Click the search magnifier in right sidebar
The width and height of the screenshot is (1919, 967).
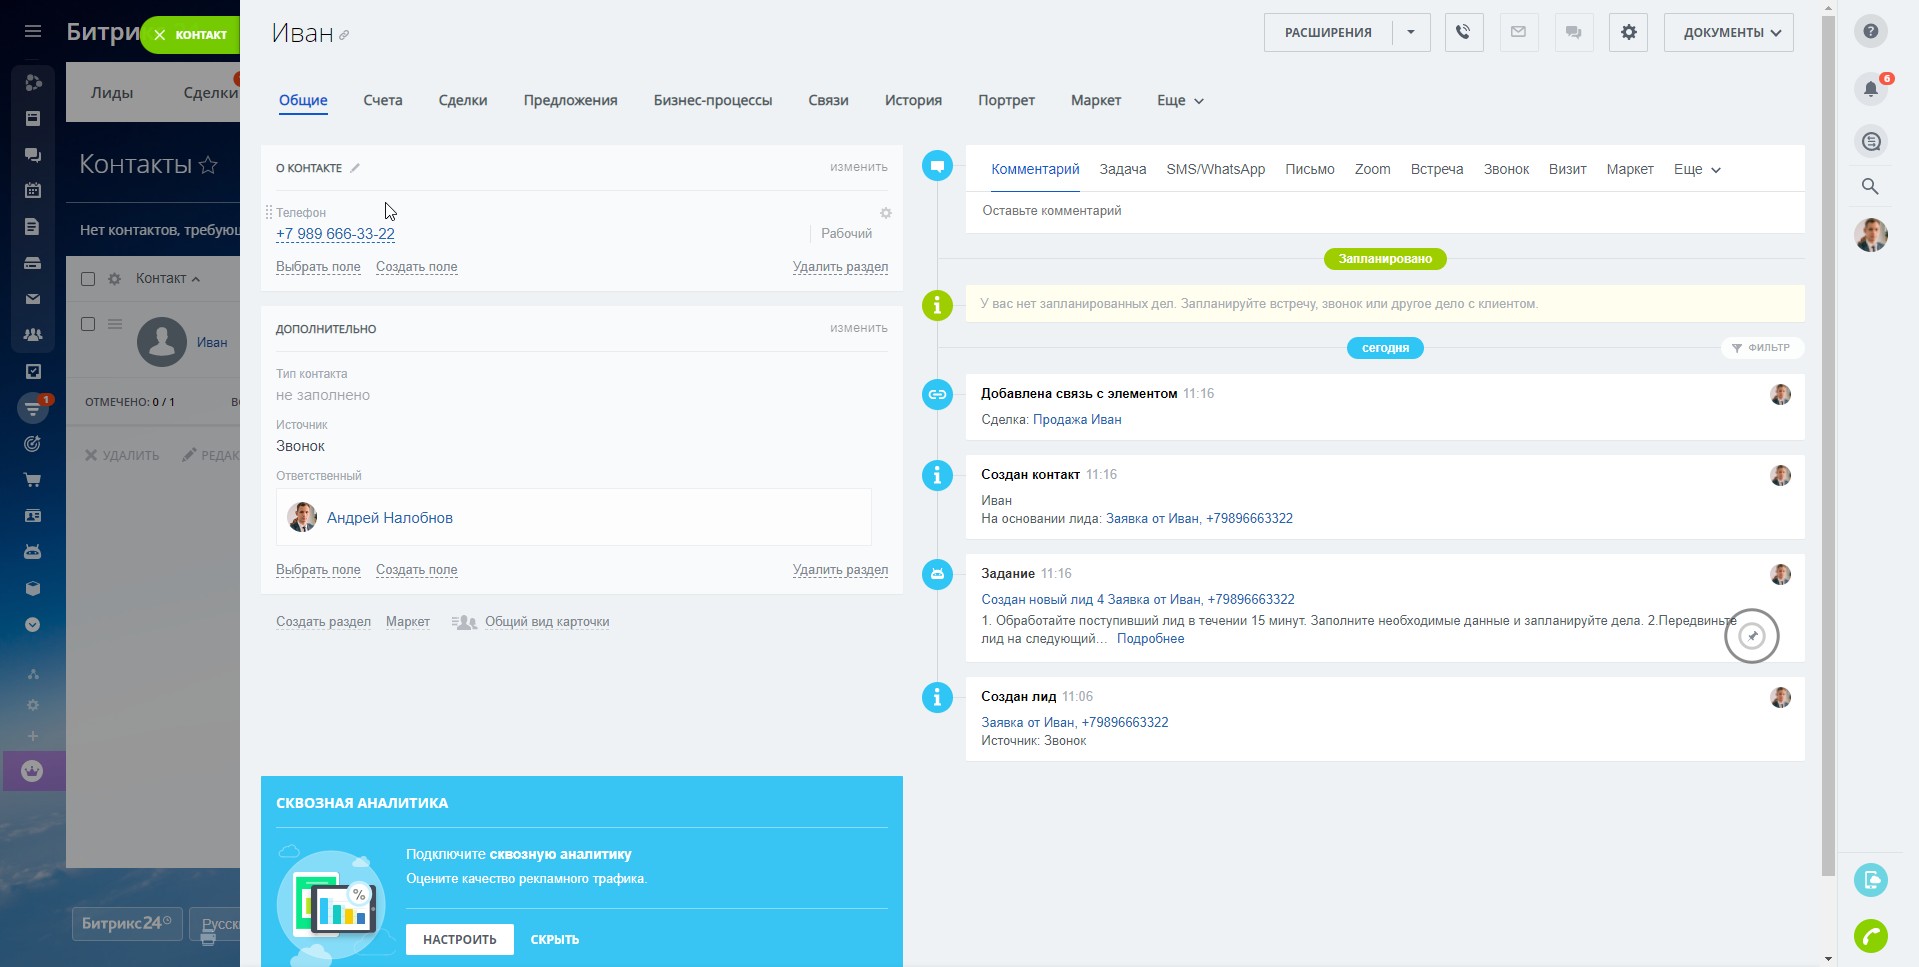1870,186
